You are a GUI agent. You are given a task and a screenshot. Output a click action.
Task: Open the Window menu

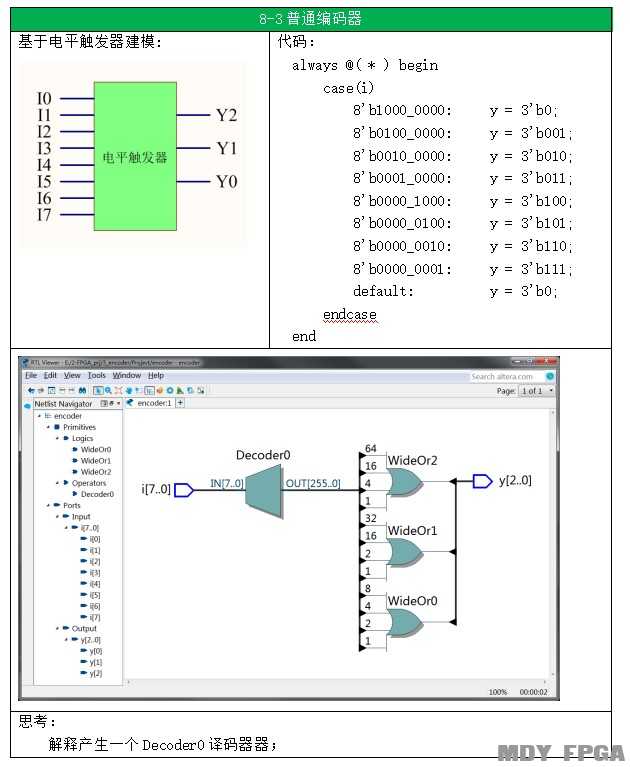coord(127,375)
